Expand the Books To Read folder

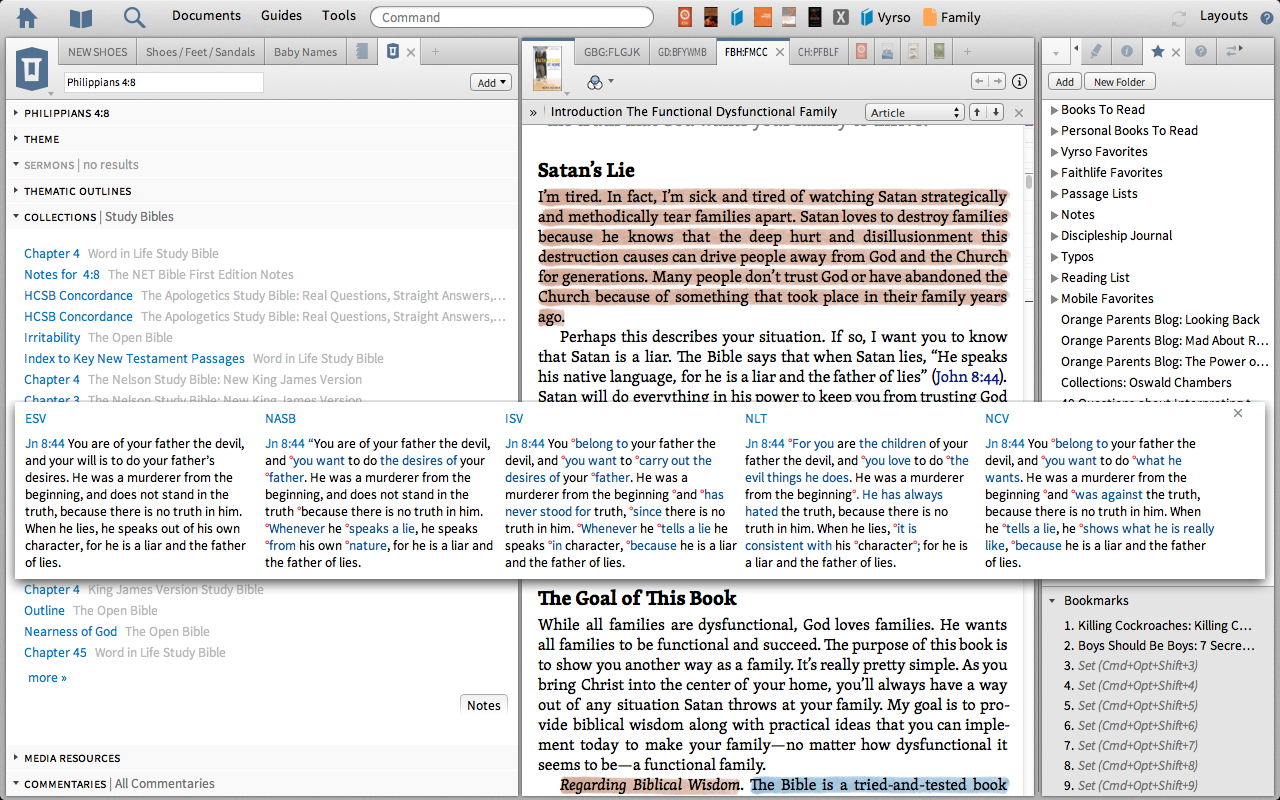[x=1054, y=110]
